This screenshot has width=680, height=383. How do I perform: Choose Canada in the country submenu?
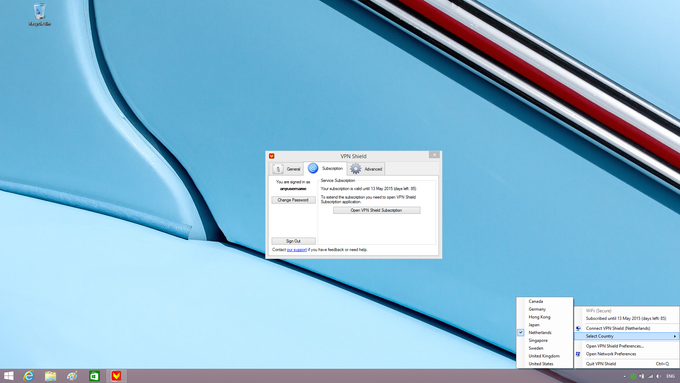pos(545,301)
